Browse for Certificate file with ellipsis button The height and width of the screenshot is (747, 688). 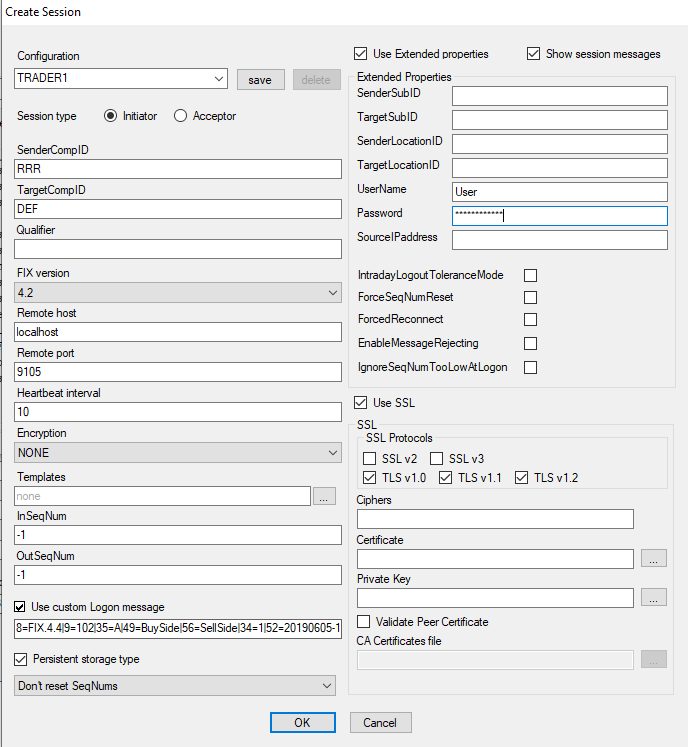(653, 558)
